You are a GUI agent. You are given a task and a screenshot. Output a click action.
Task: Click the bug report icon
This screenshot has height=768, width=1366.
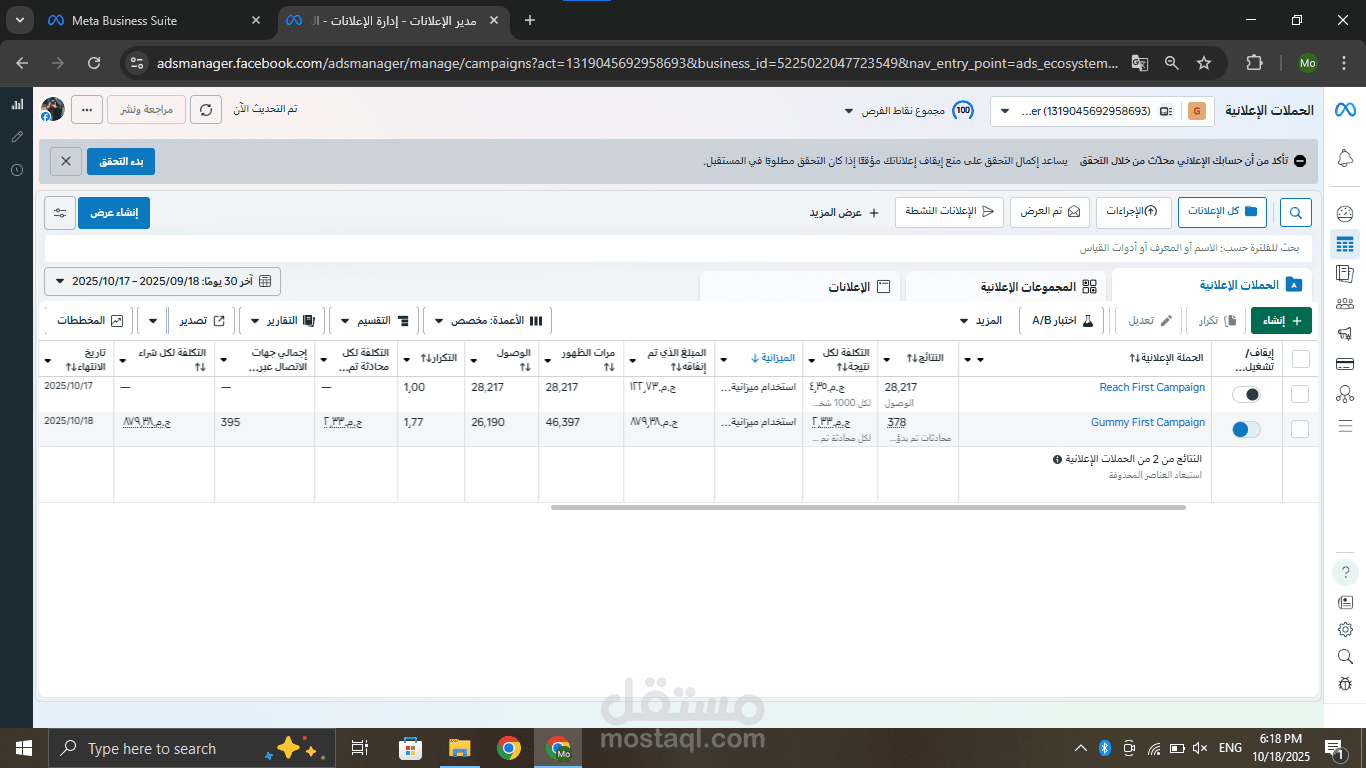point(1345,684)
